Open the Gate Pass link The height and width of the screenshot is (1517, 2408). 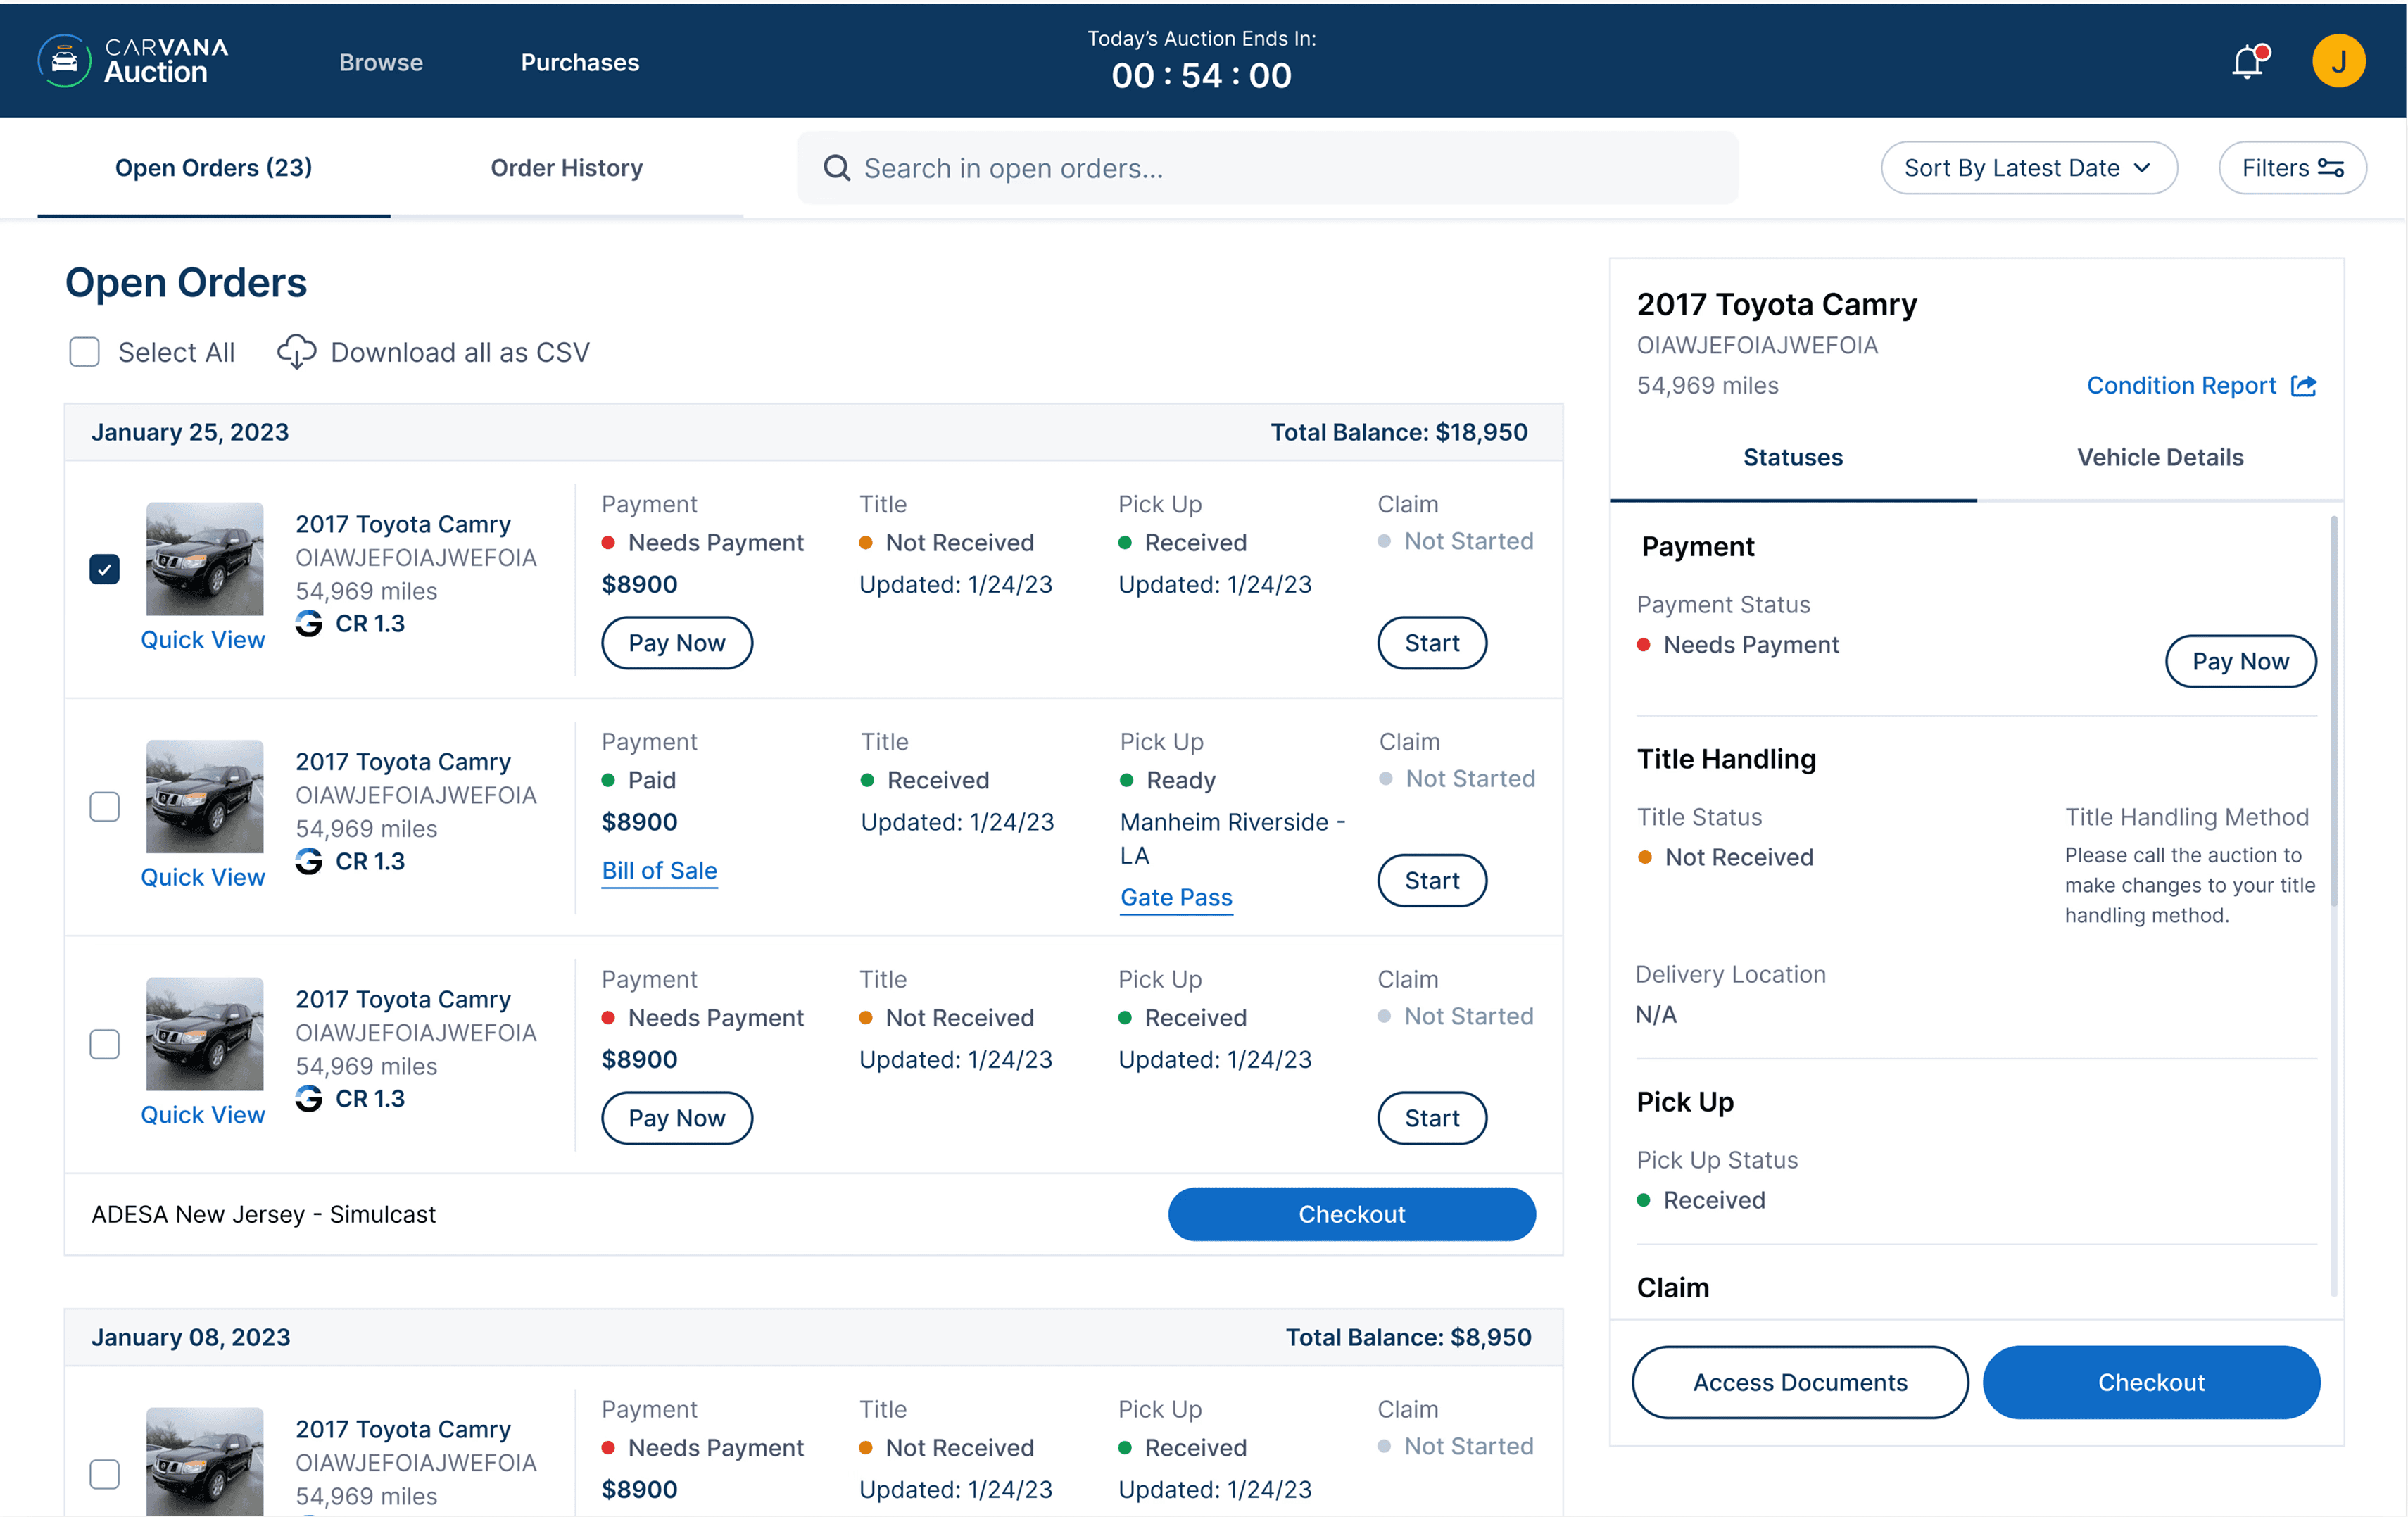[1176, 897]
